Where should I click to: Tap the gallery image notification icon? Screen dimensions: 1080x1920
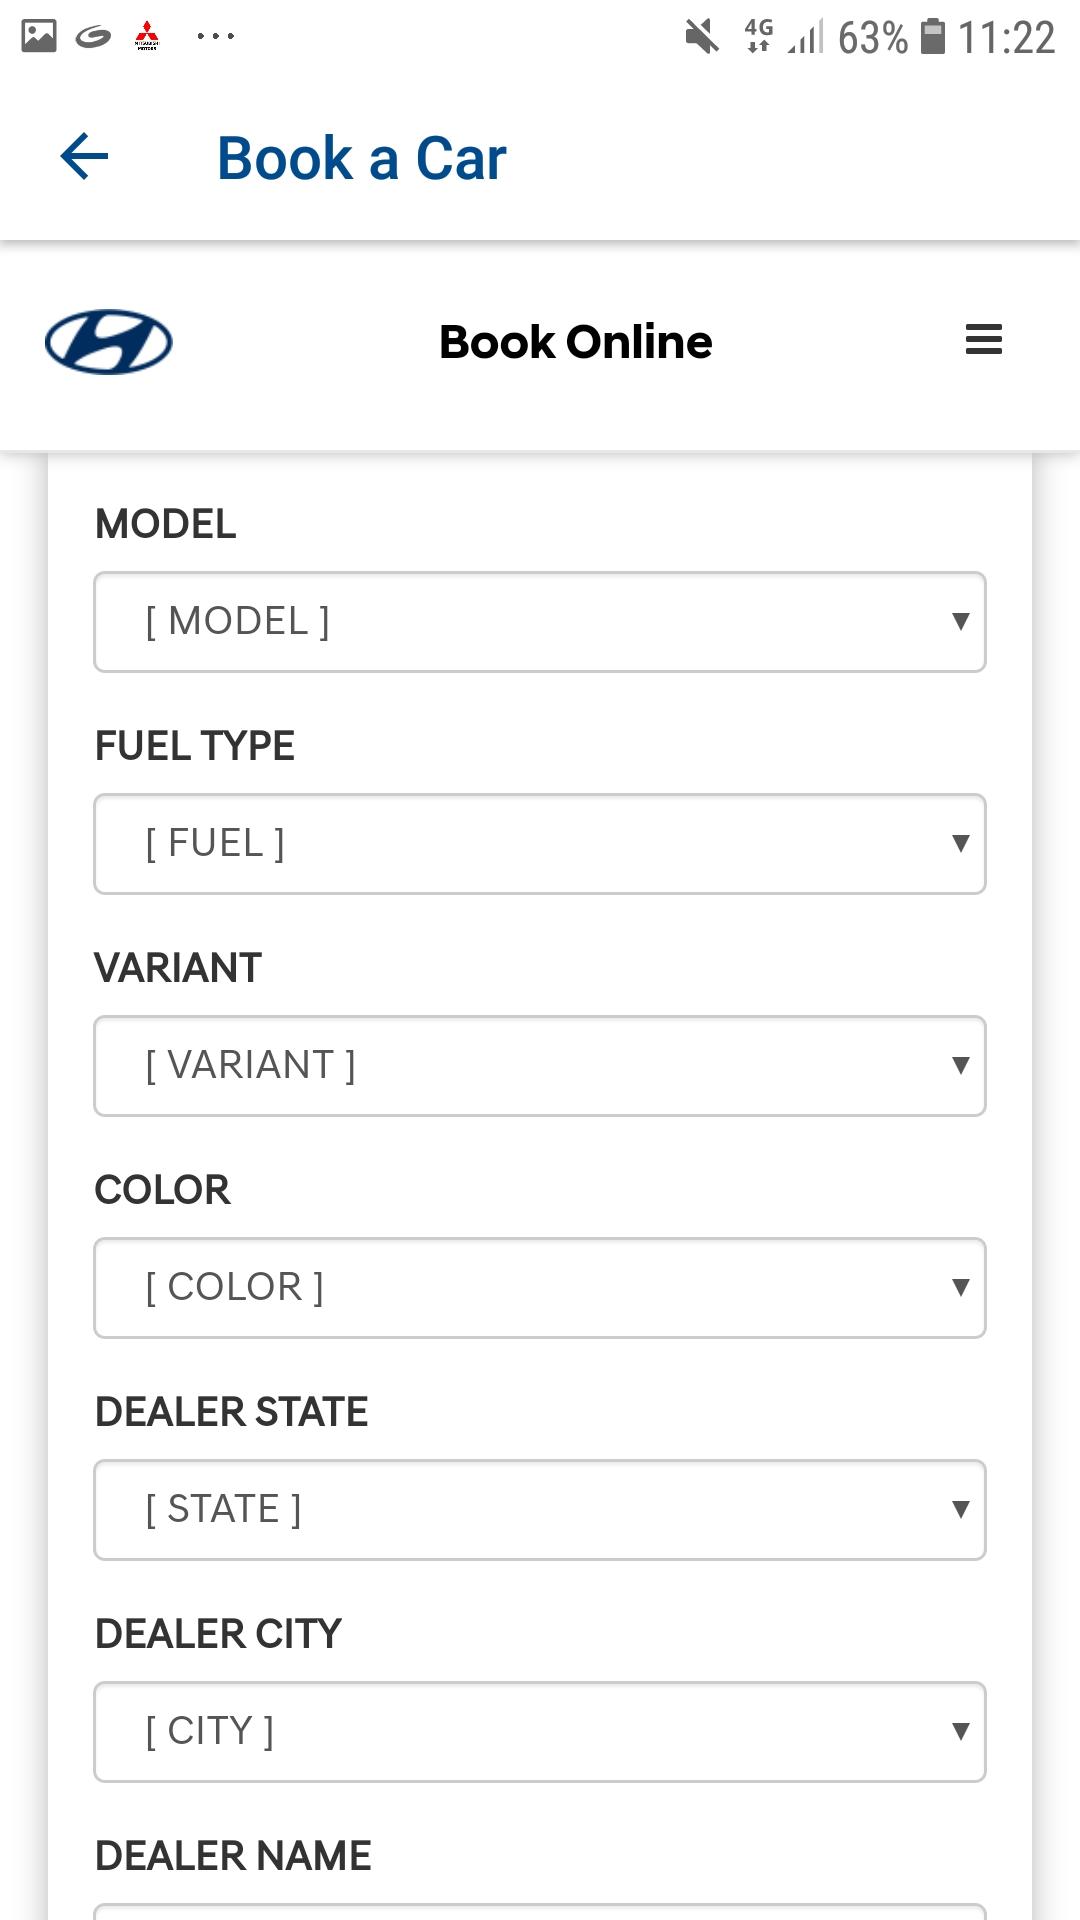(39, 36)
